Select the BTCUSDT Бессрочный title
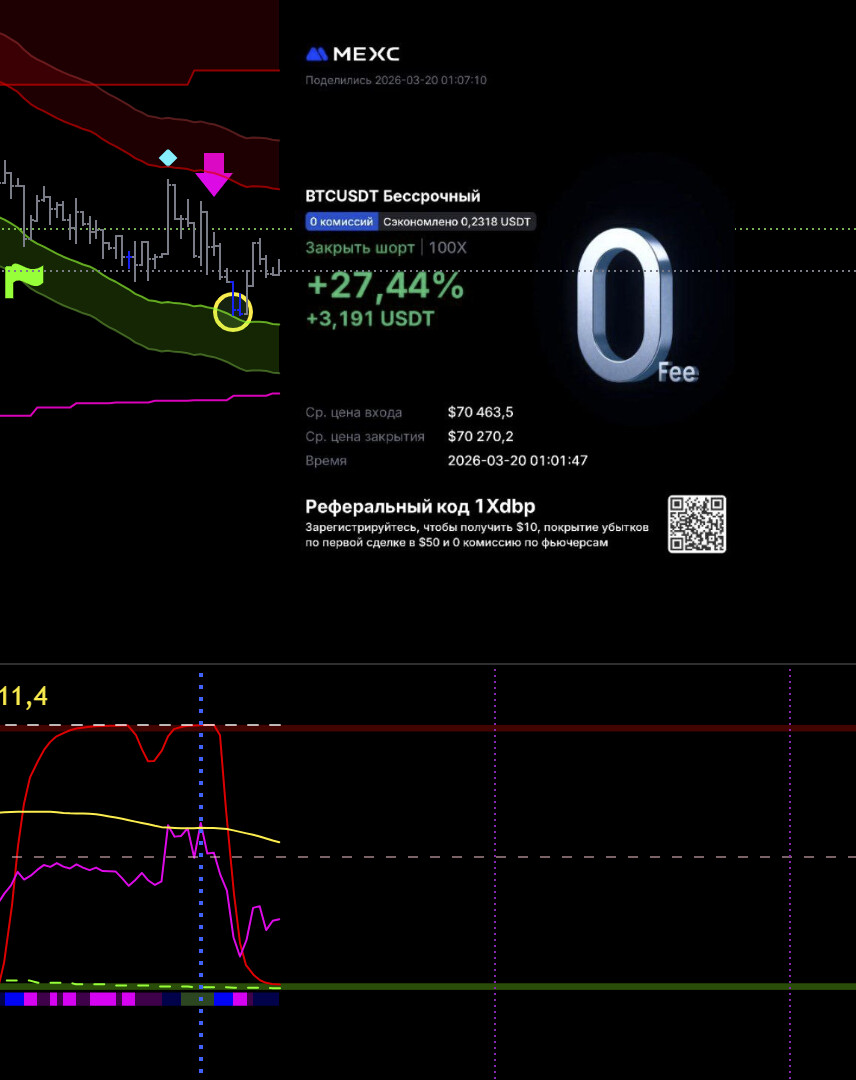The height and width of the screenshot is (1080, 856). point(392,196)
